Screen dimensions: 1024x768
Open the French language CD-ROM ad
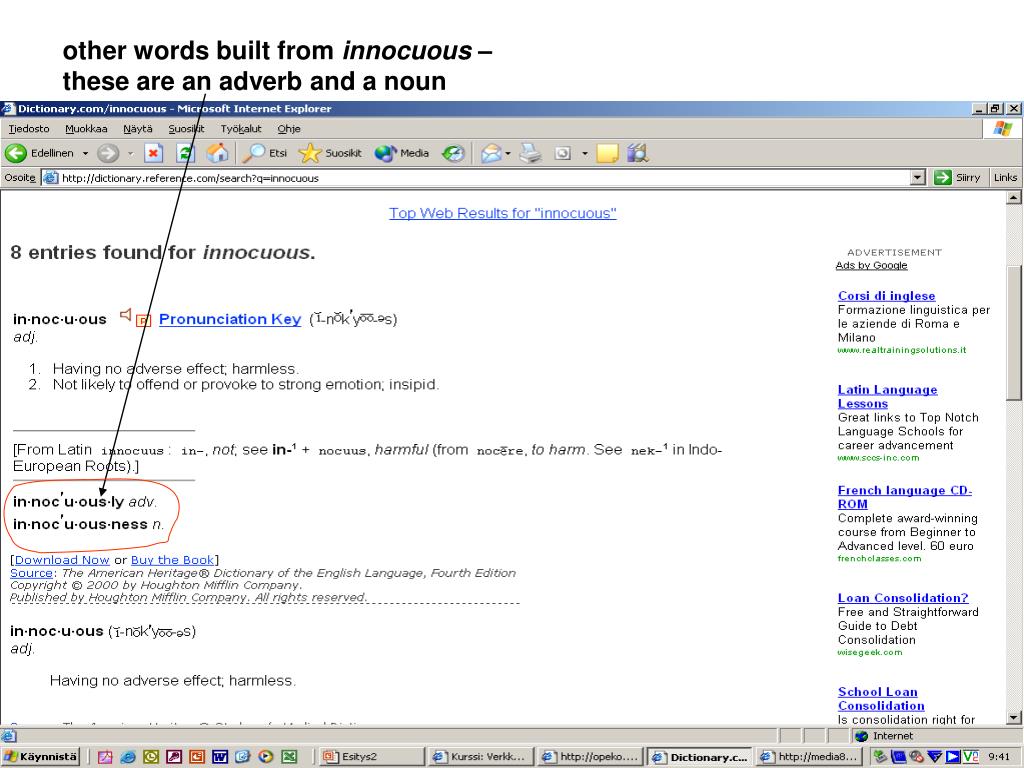904,497
